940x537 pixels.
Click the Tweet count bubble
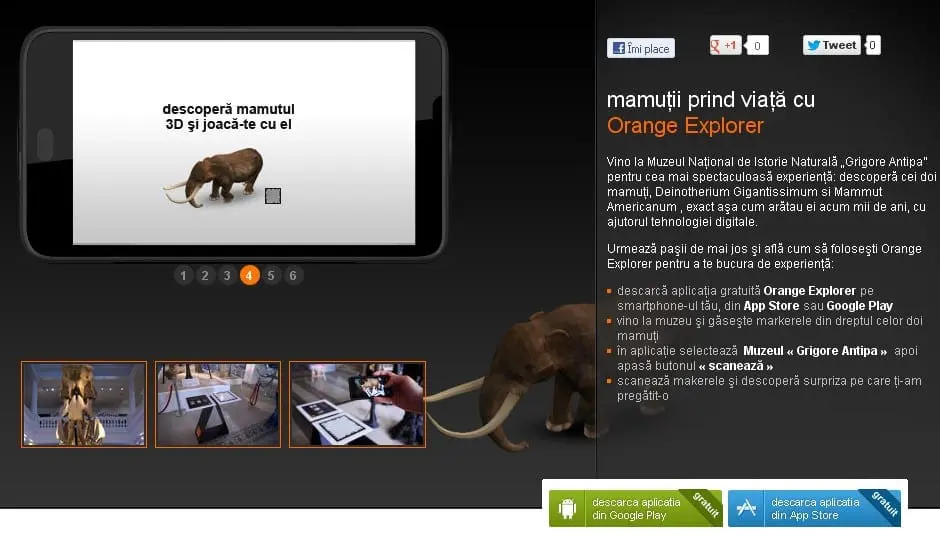click(872, 45)
